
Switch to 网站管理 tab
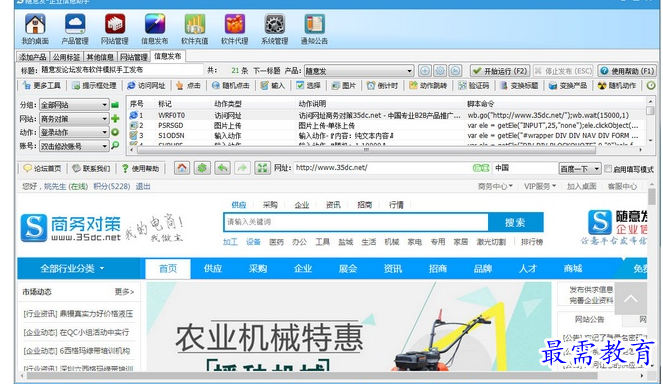[x=133, y=57]
